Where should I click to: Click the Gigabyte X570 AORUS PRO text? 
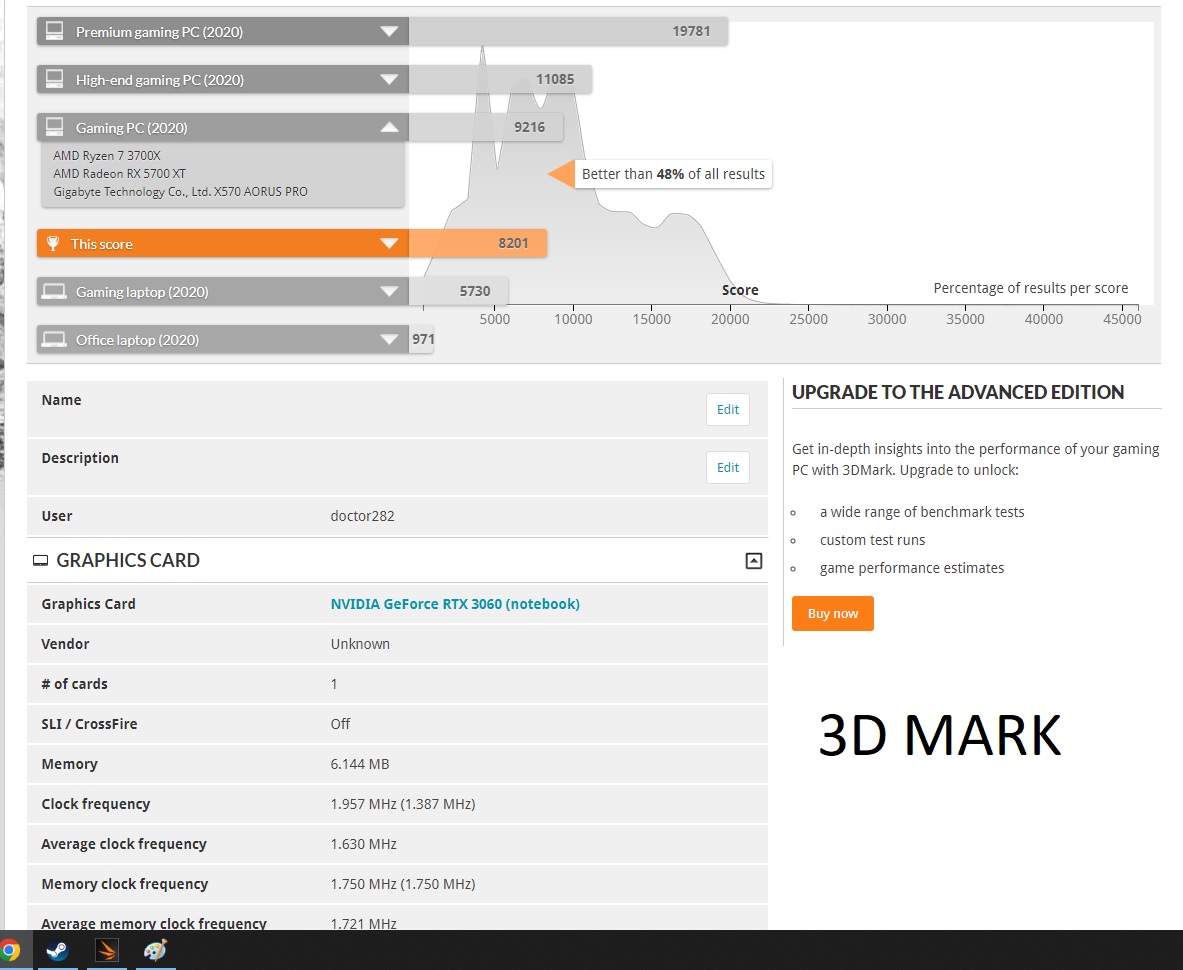[180, 192]
